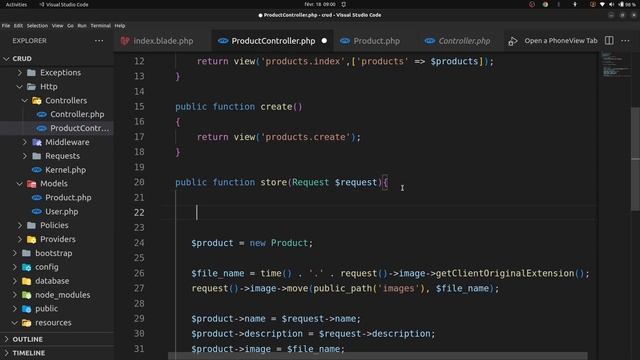
Task: Switch to the index.blade.php tab
Action: 163,41
